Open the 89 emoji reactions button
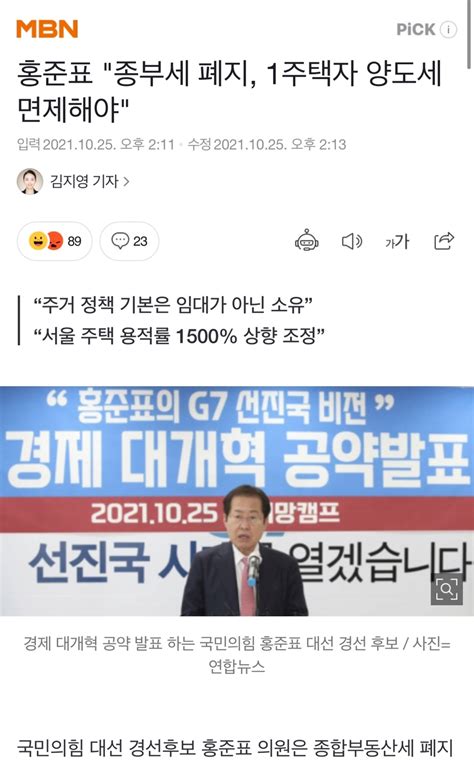 (x=55, y=241)
